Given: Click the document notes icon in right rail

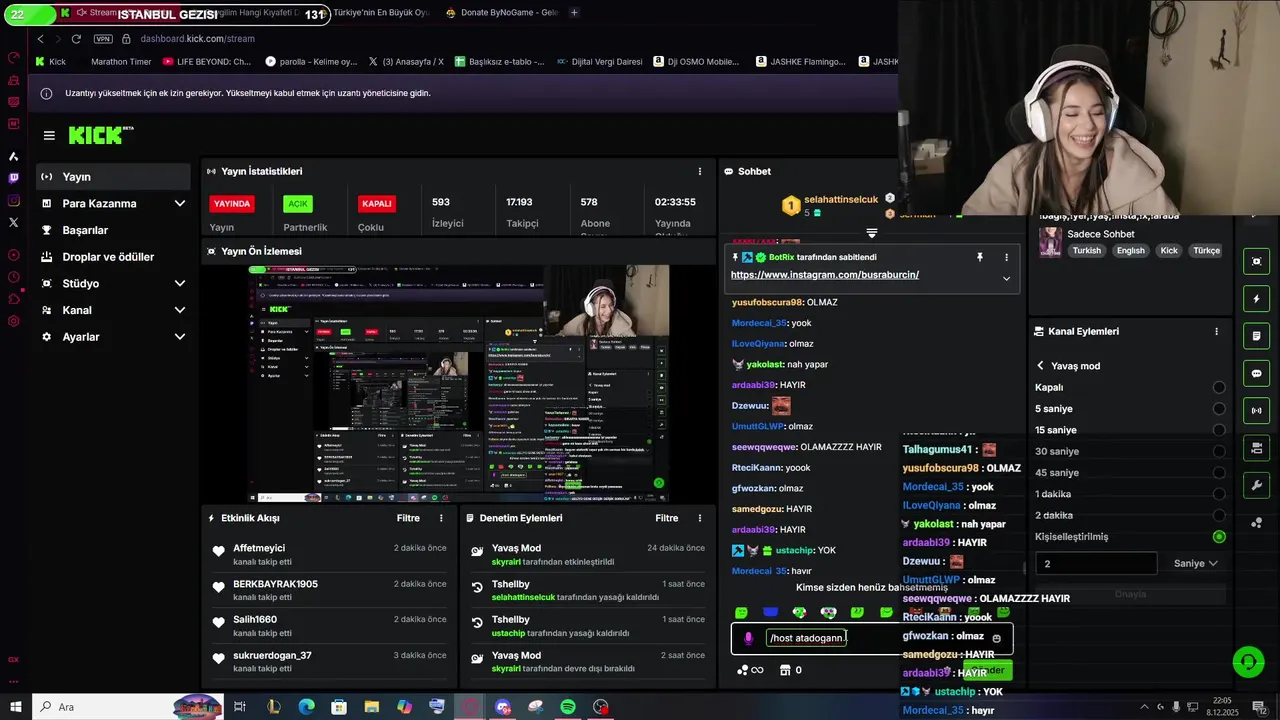Looking at the screenshot, I should pyautogui.click(x=1257, y=336).
